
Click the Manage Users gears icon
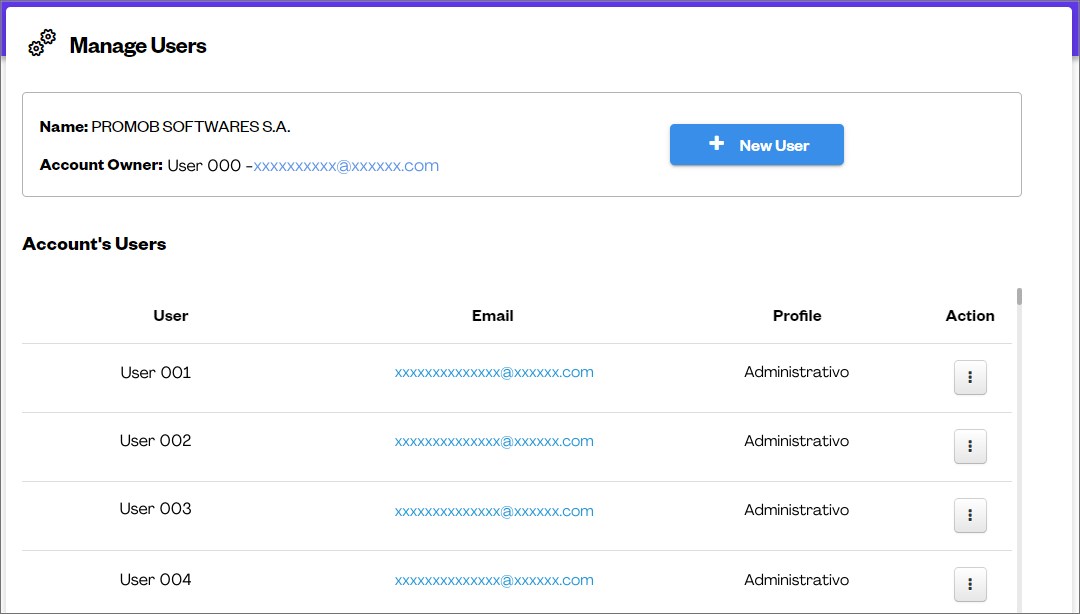coord(42,43)
